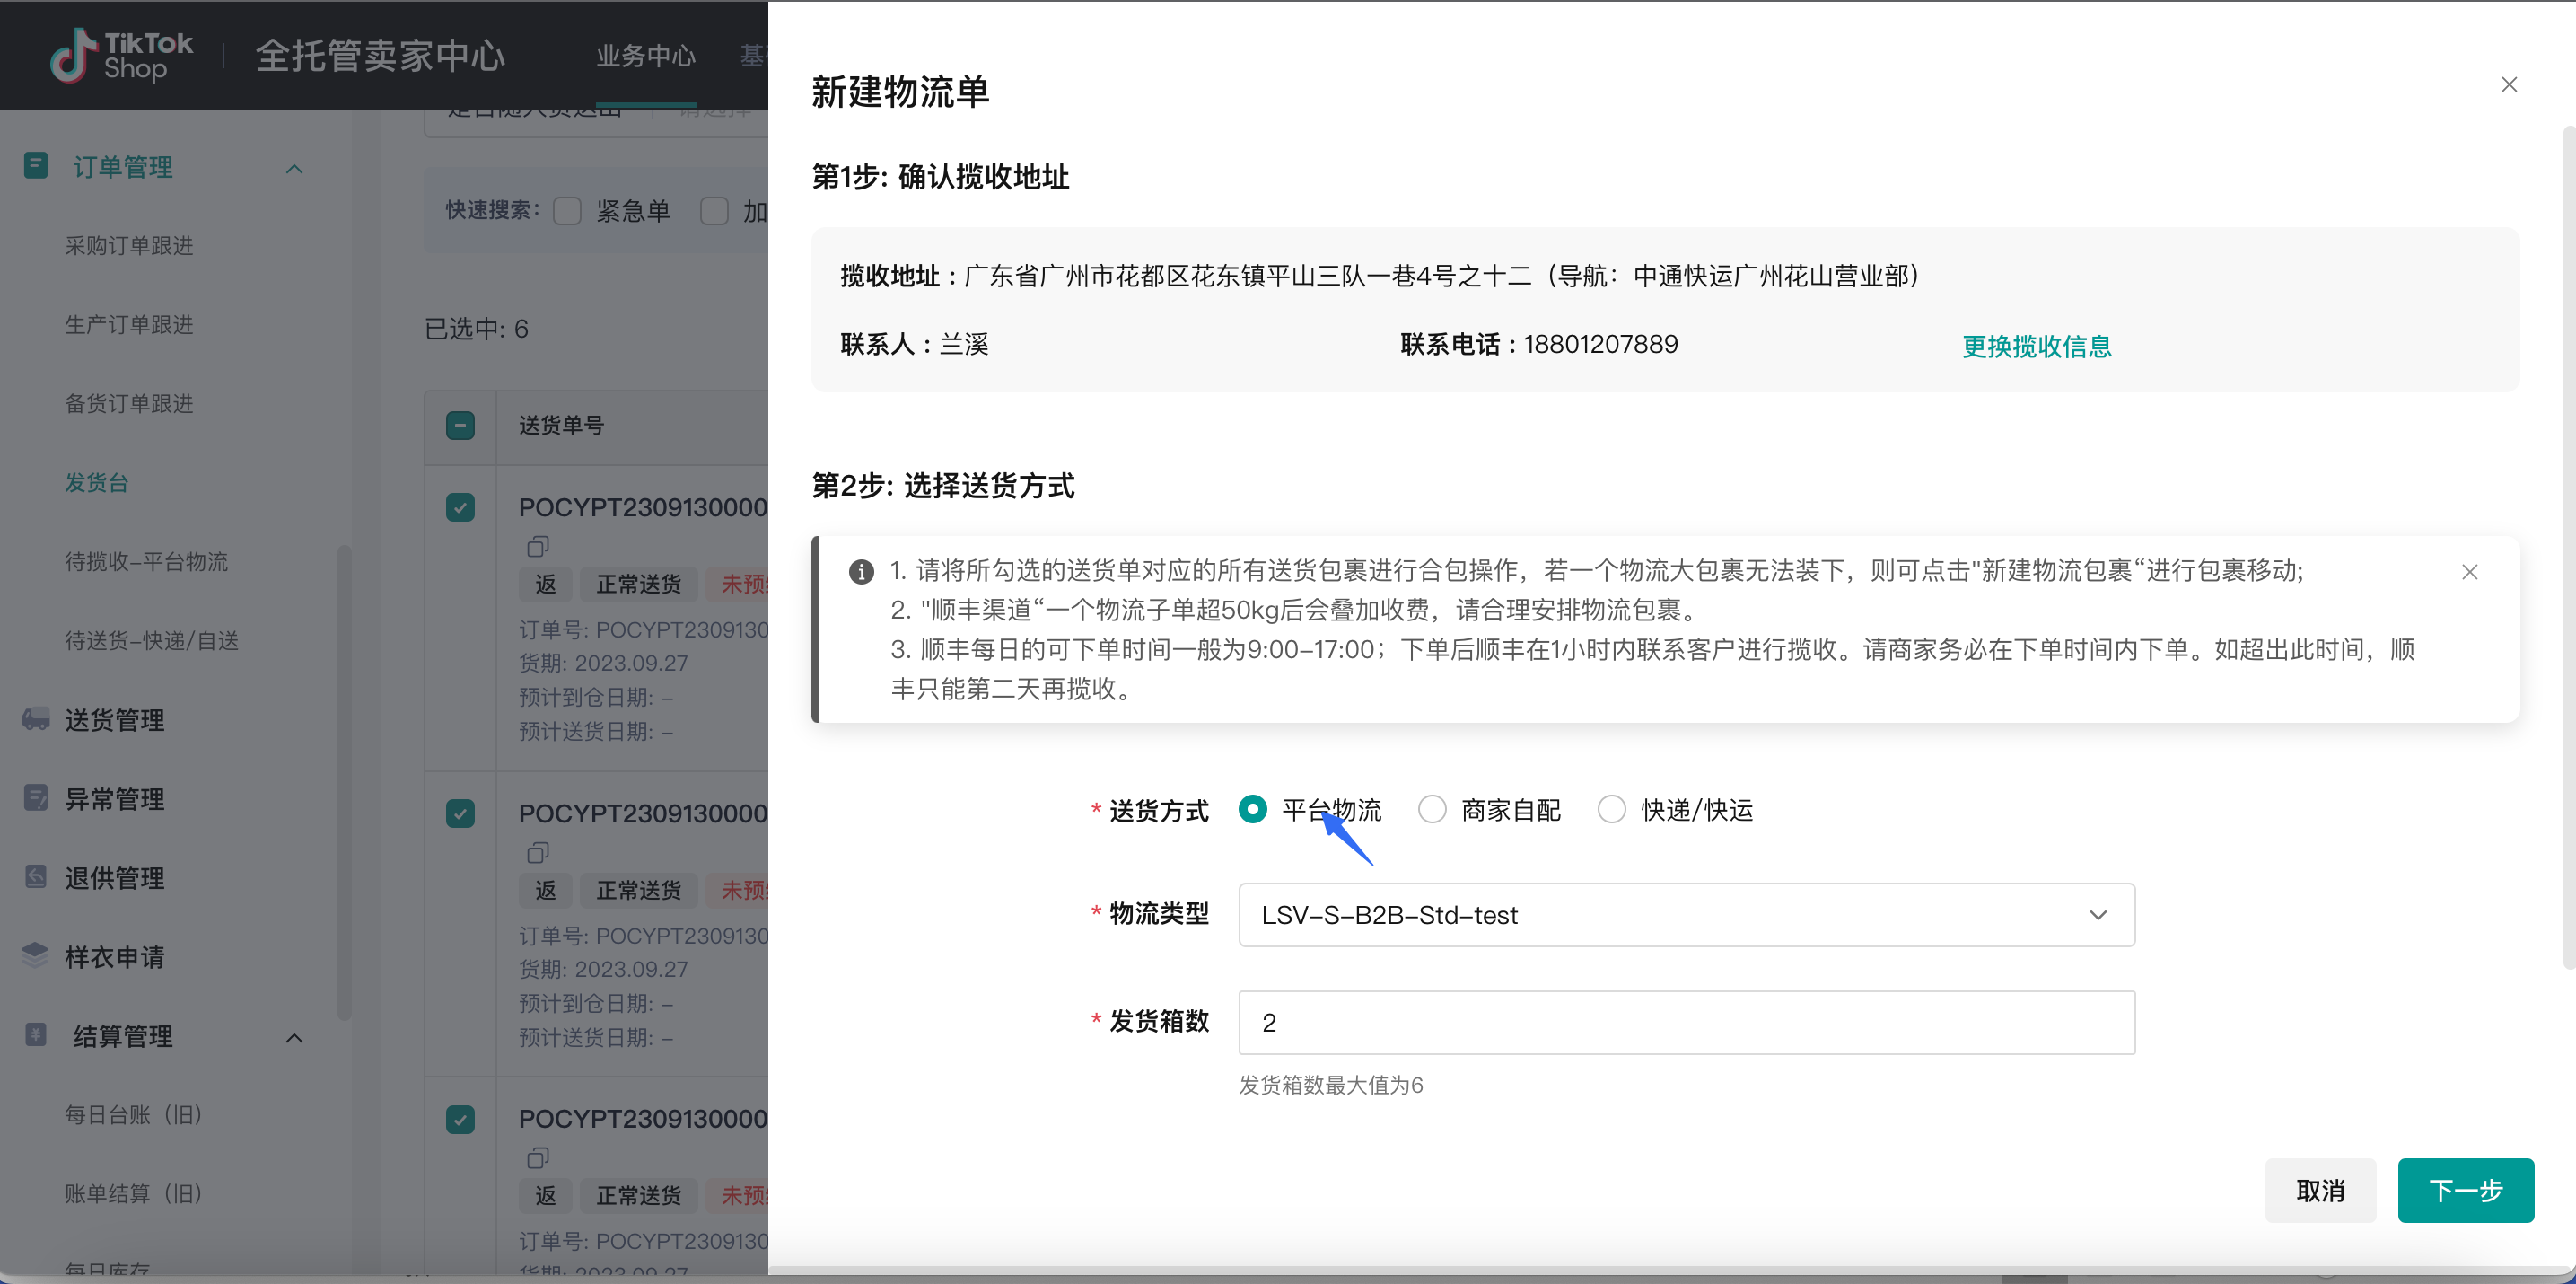The height and width of the screenshot is (1284, 2576).
Task: Click the 发货箱数 input field
Action: point(1686,1022)
